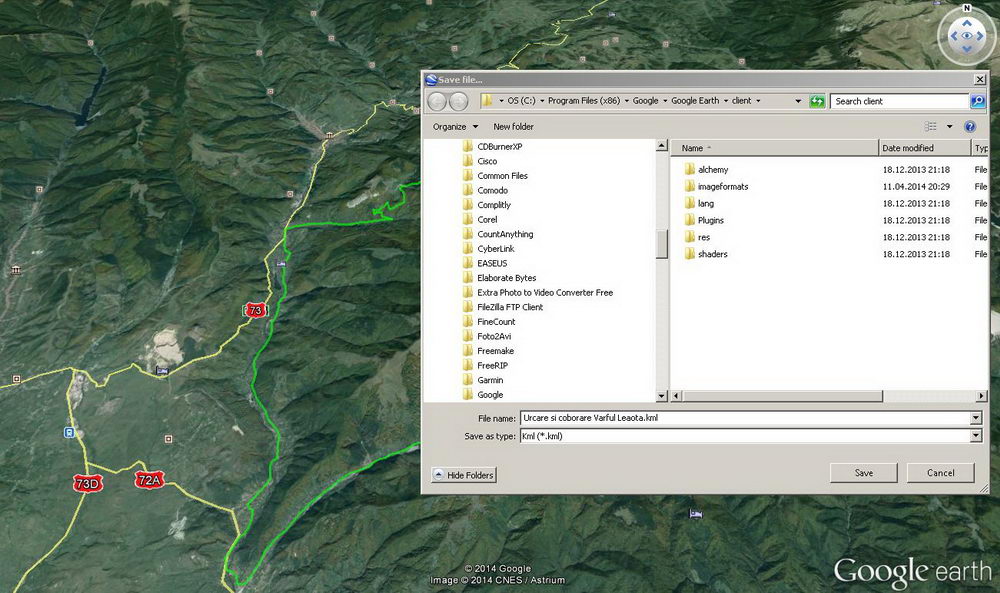Click the Forward navigation arrow in Save dialog
1000x593 pixels.
(459, 101)
